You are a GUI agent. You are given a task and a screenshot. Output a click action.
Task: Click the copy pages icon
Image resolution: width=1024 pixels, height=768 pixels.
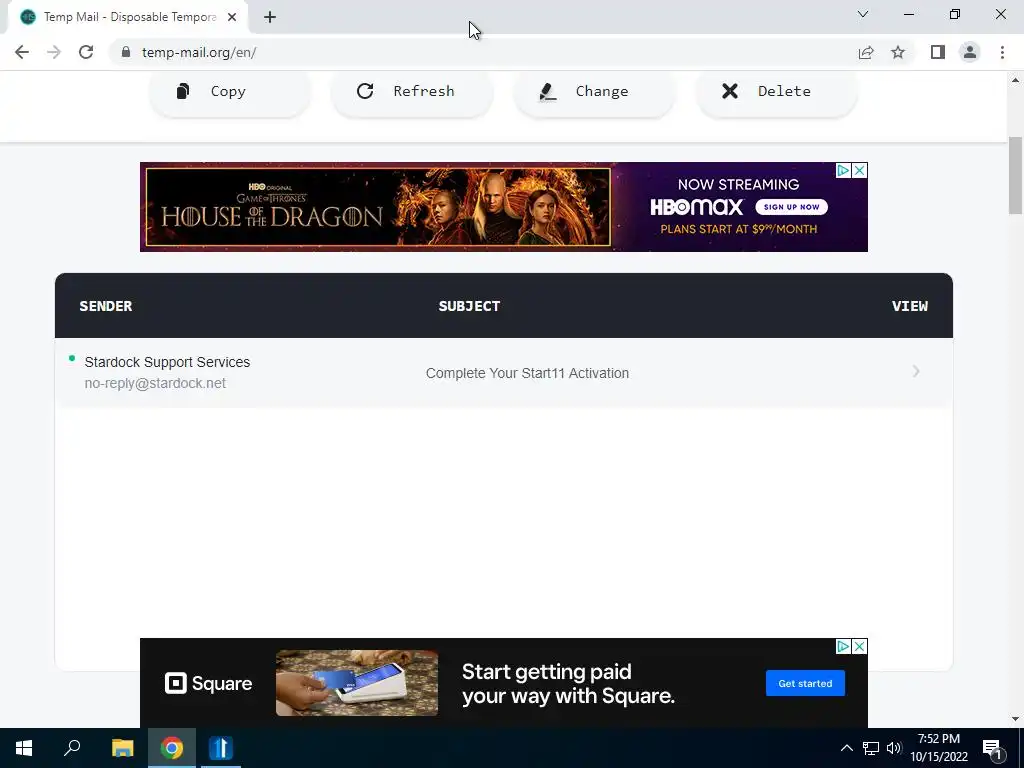(x=183, y=91)
